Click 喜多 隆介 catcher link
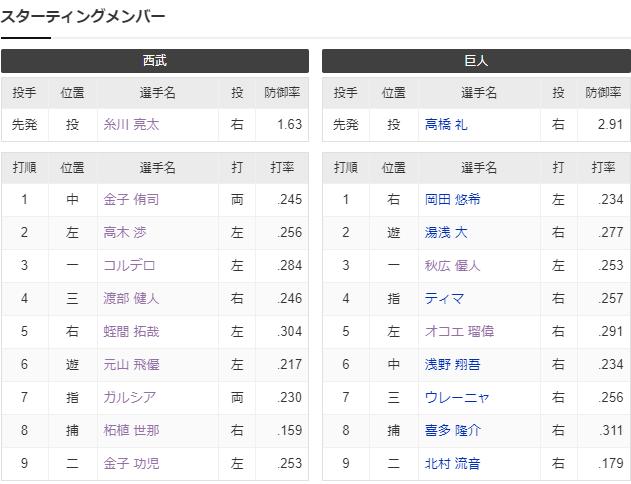This screenshot has width=631, height=484. click(452, 430)
